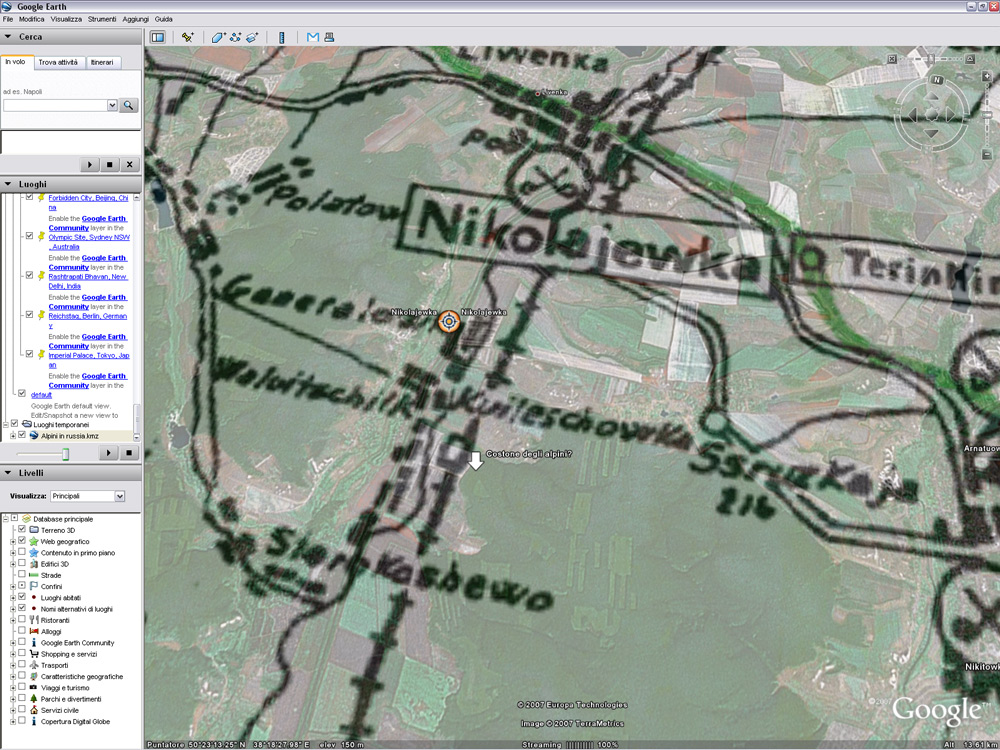
Task: Click the print toolbar icon
Action: click(329, 38)
